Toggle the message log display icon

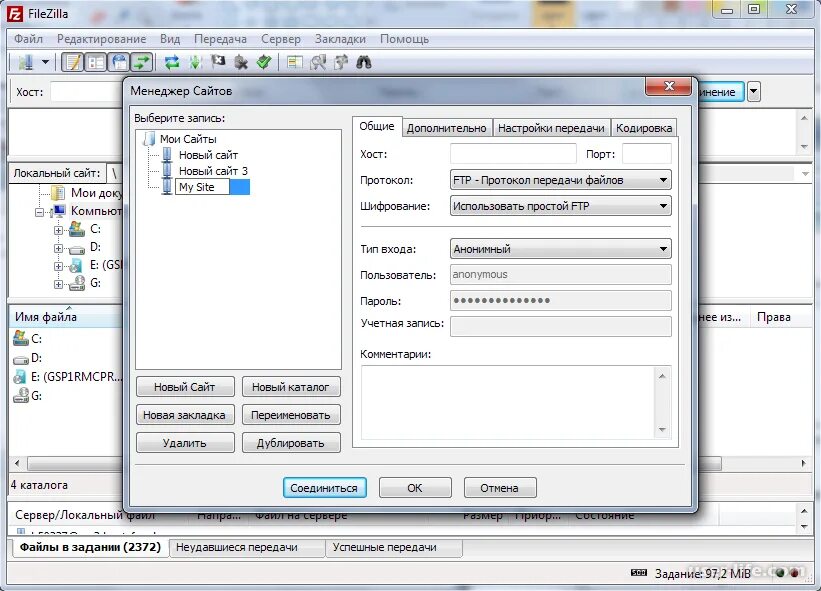pos(73,62)
